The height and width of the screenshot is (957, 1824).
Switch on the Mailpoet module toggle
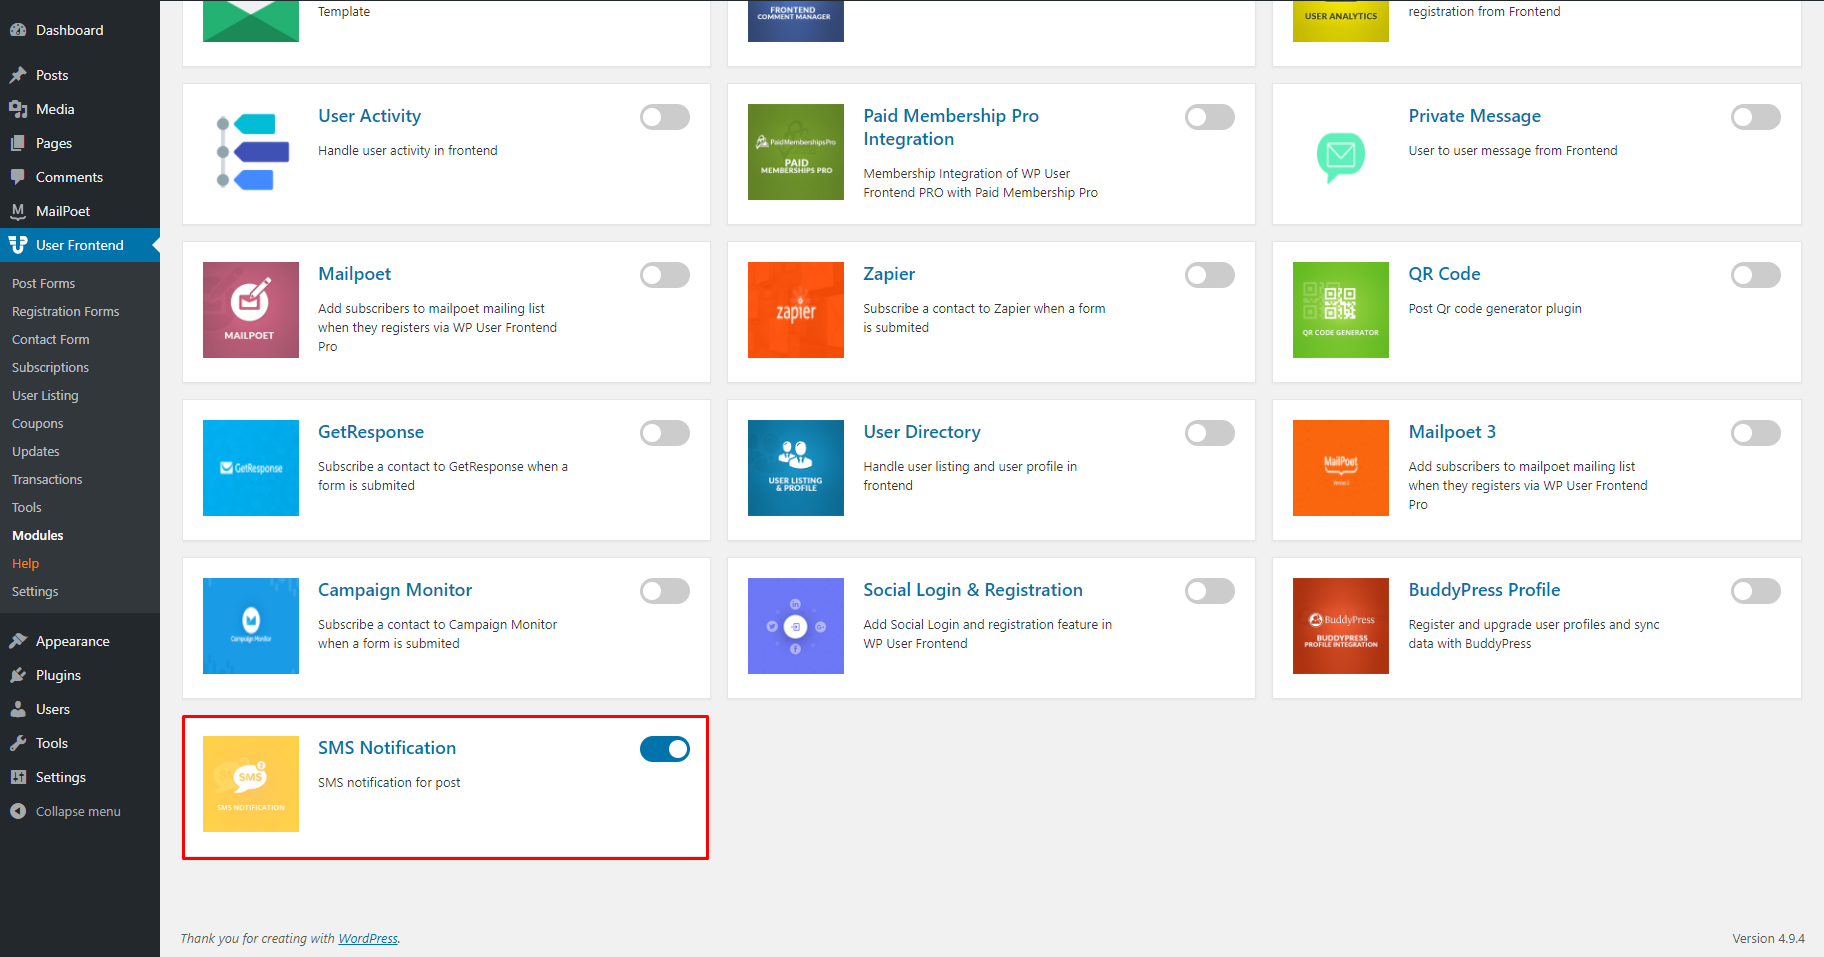click(665, 275)
